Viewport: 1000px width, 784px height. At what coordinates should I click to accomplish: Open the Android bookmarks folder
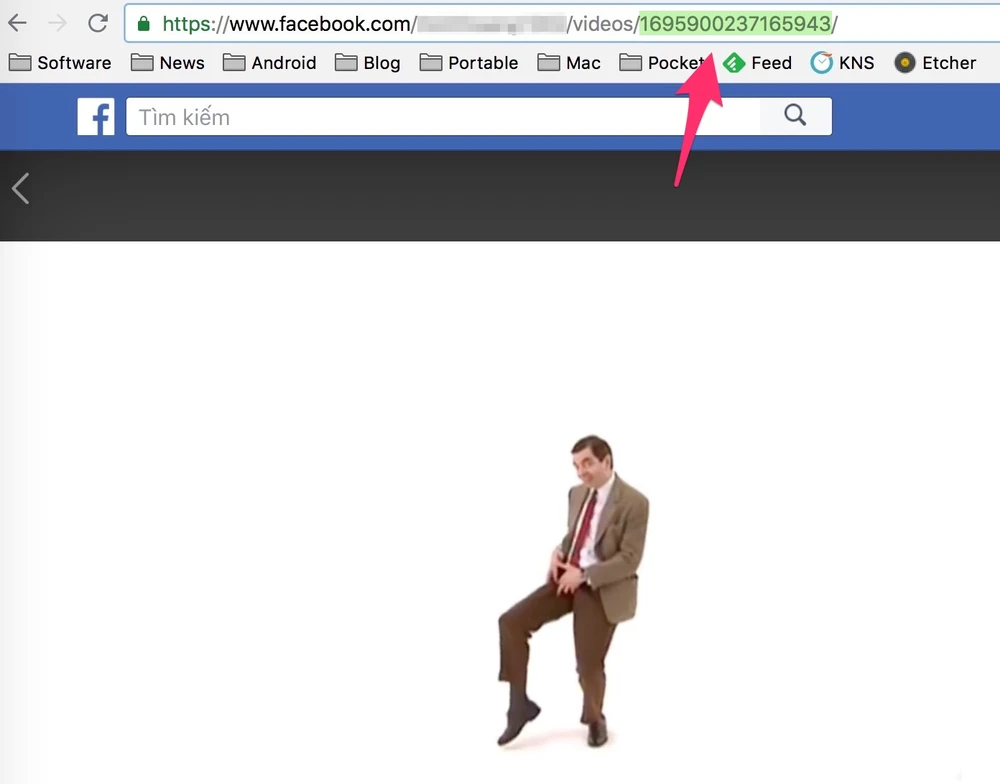click(x=269, y=63)
